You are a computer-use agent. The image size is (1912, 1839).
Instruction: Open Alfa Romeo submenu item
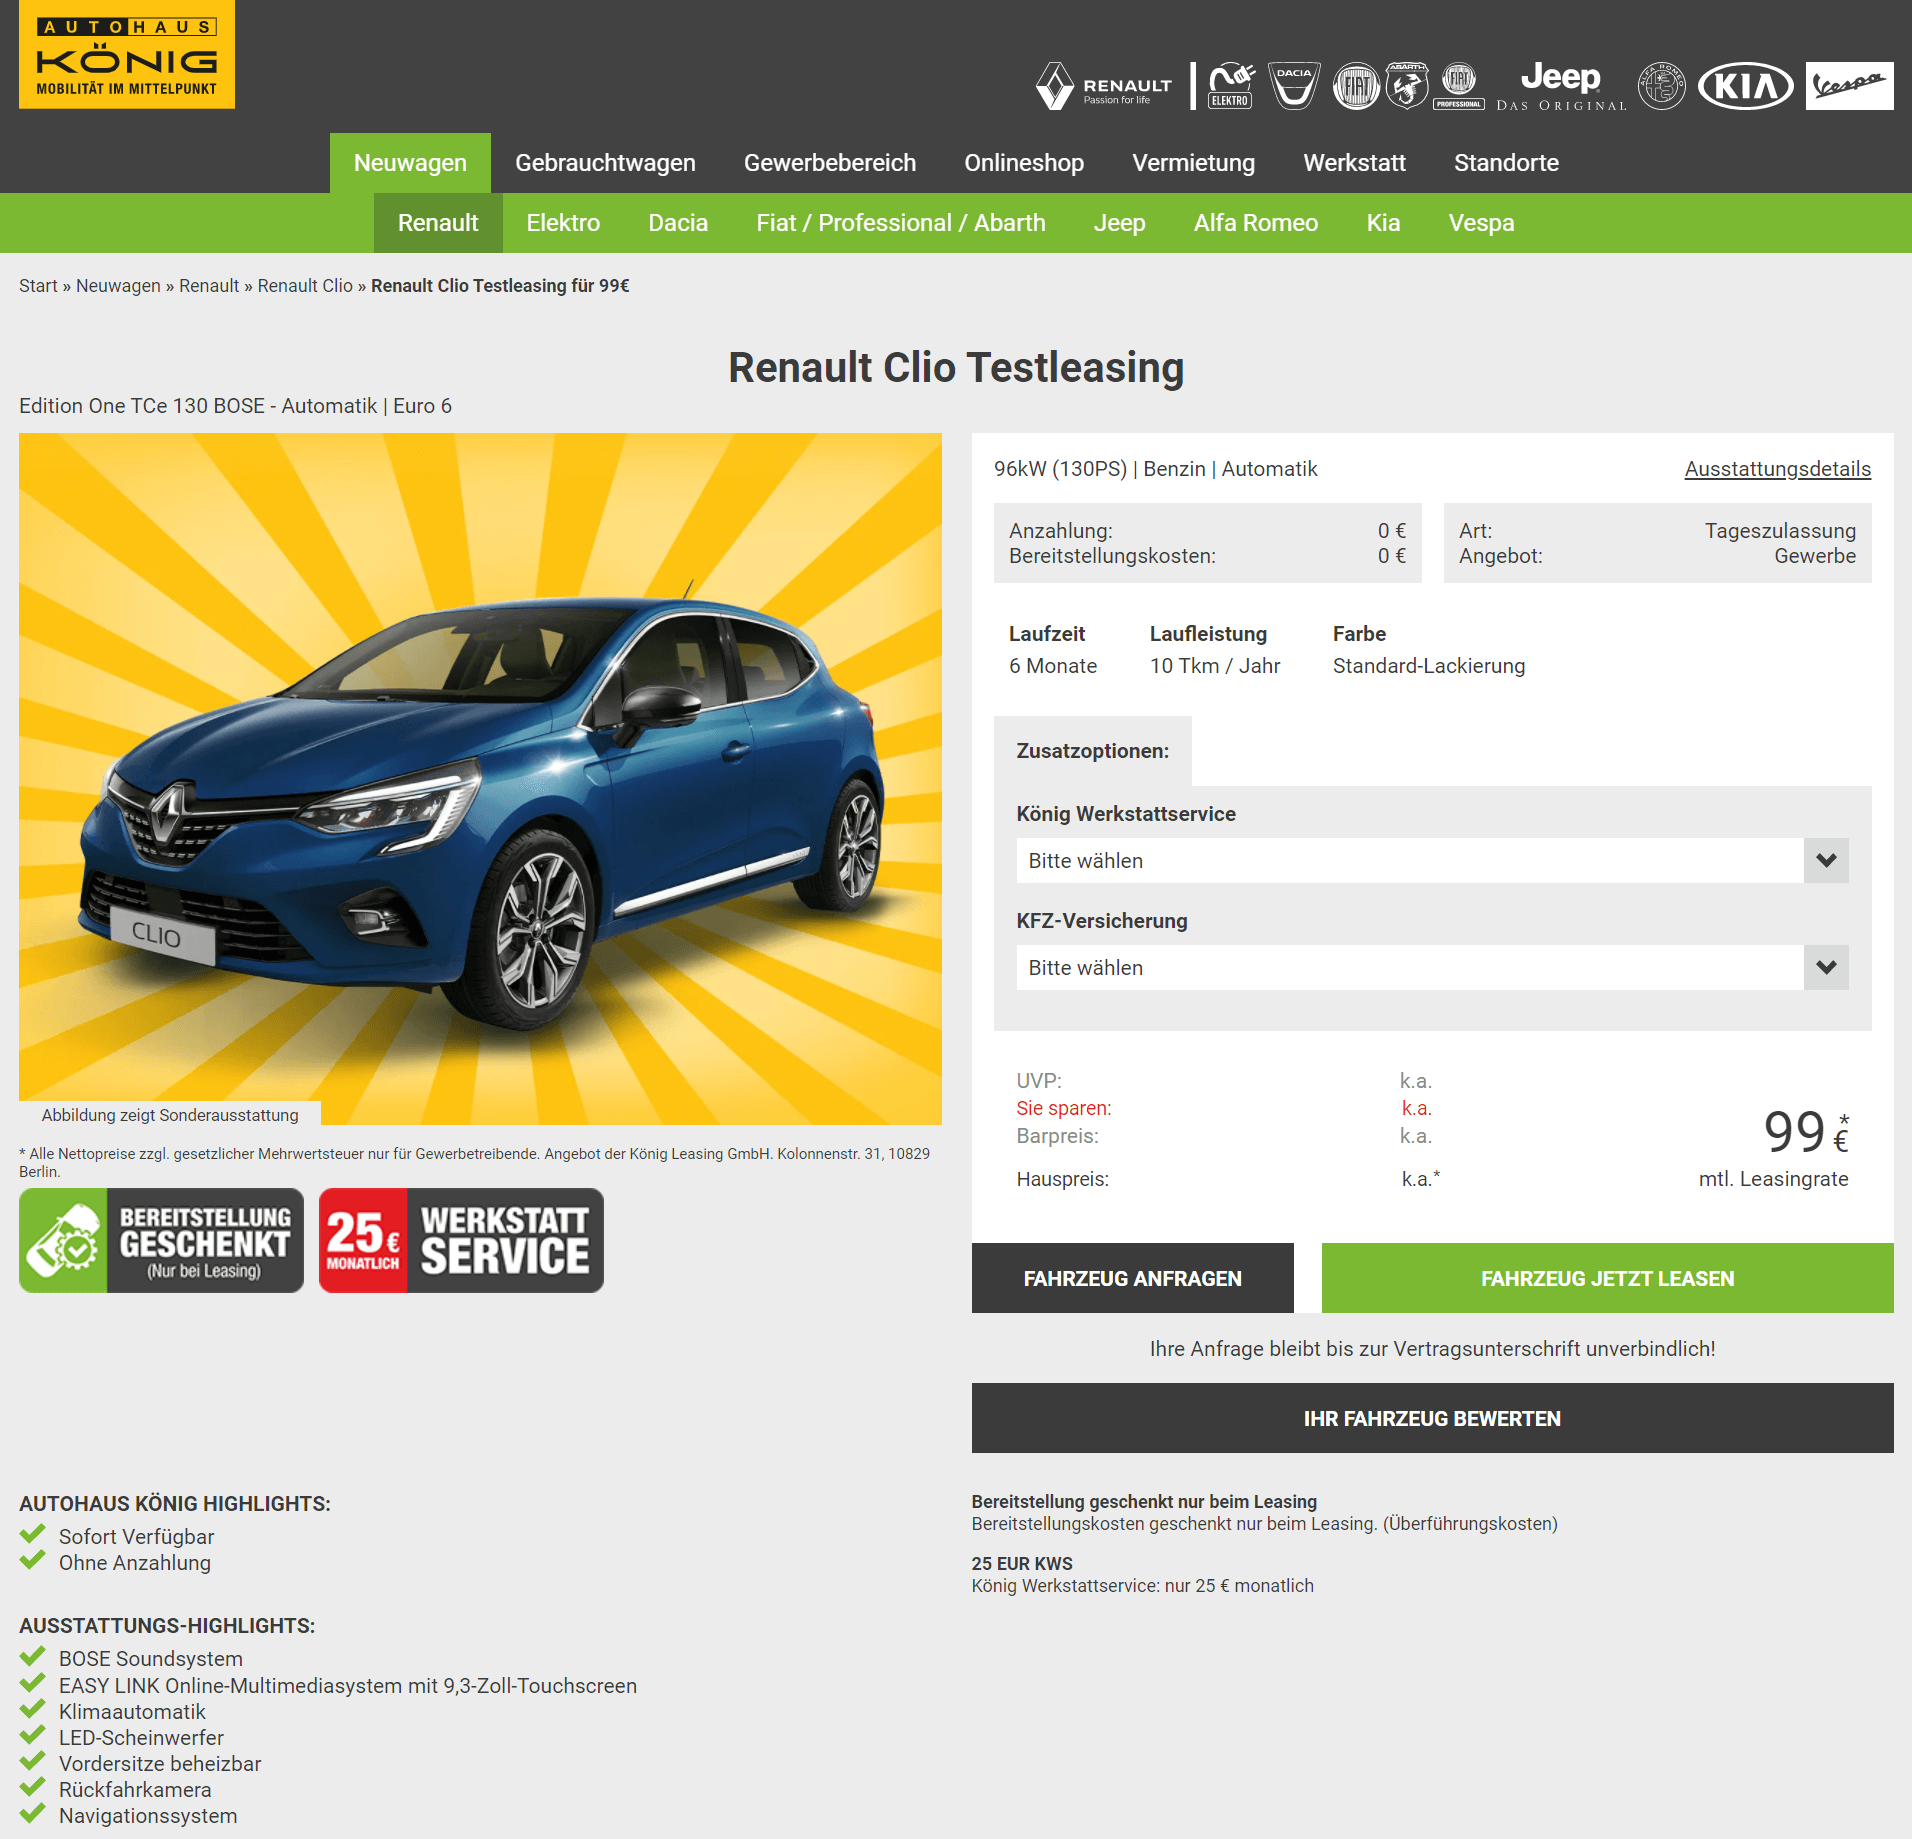pos(1256,223)
